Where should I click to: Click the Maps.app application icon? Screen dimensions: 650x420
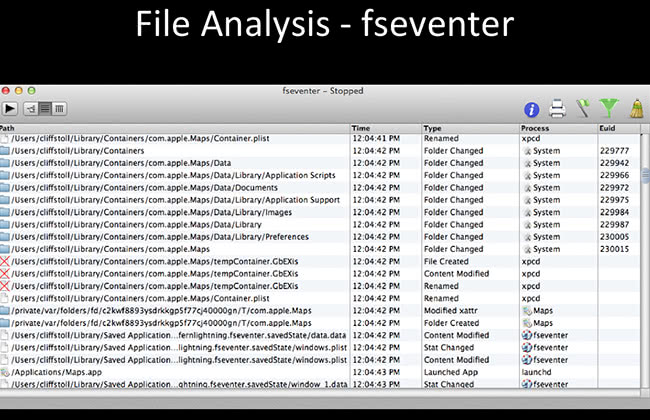pyautogui.click(x=5, y=372)
